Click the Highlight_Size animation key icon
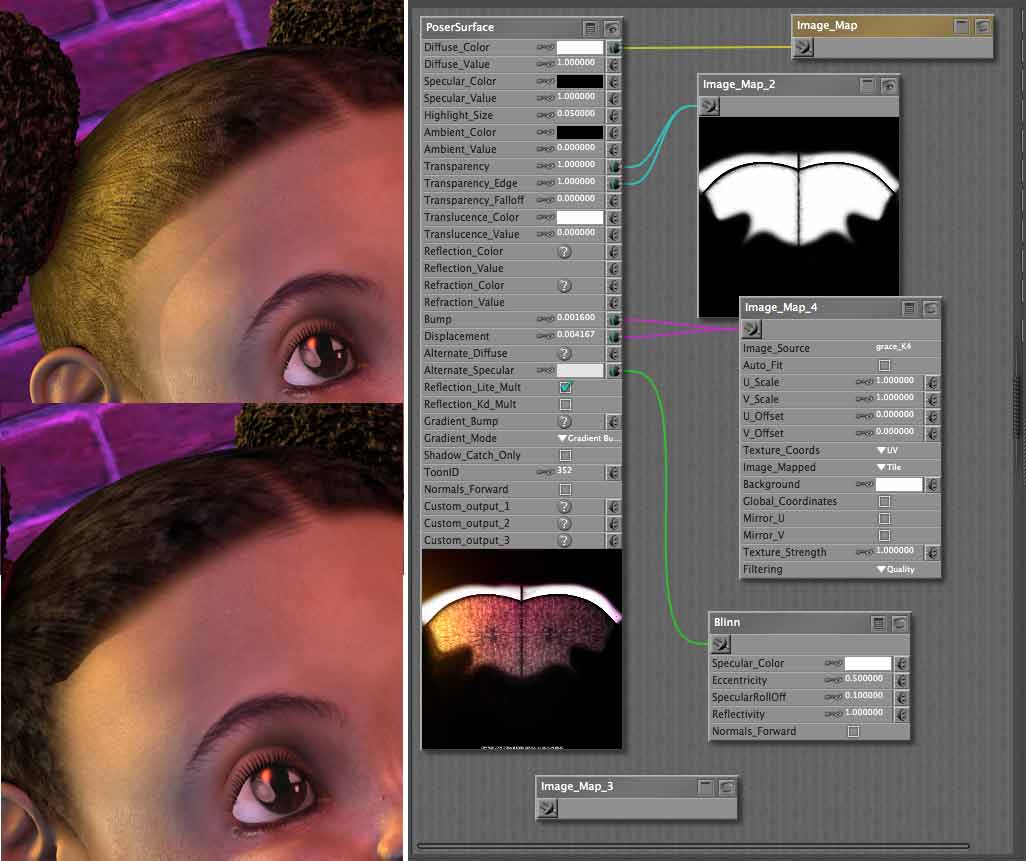1026x861 pixels. coord(546,115)
